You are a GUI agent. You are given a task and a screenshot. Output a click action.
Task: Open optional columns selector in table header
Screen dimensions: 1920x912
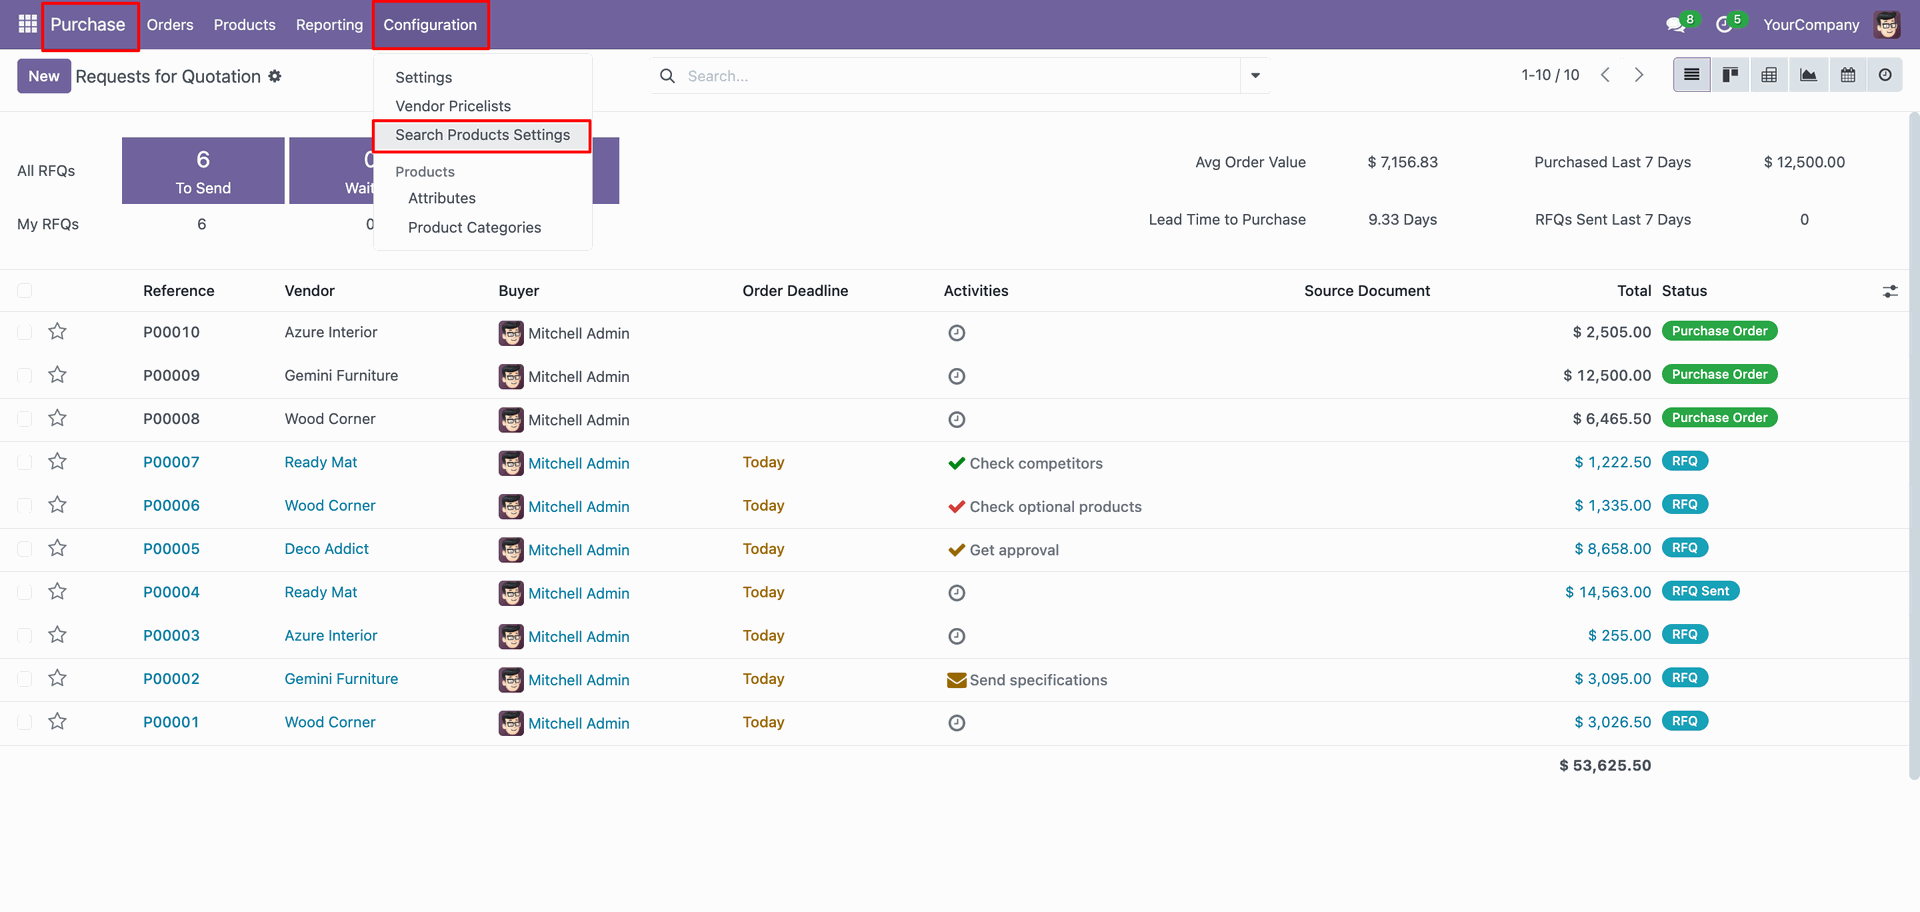click(1889, 291)
